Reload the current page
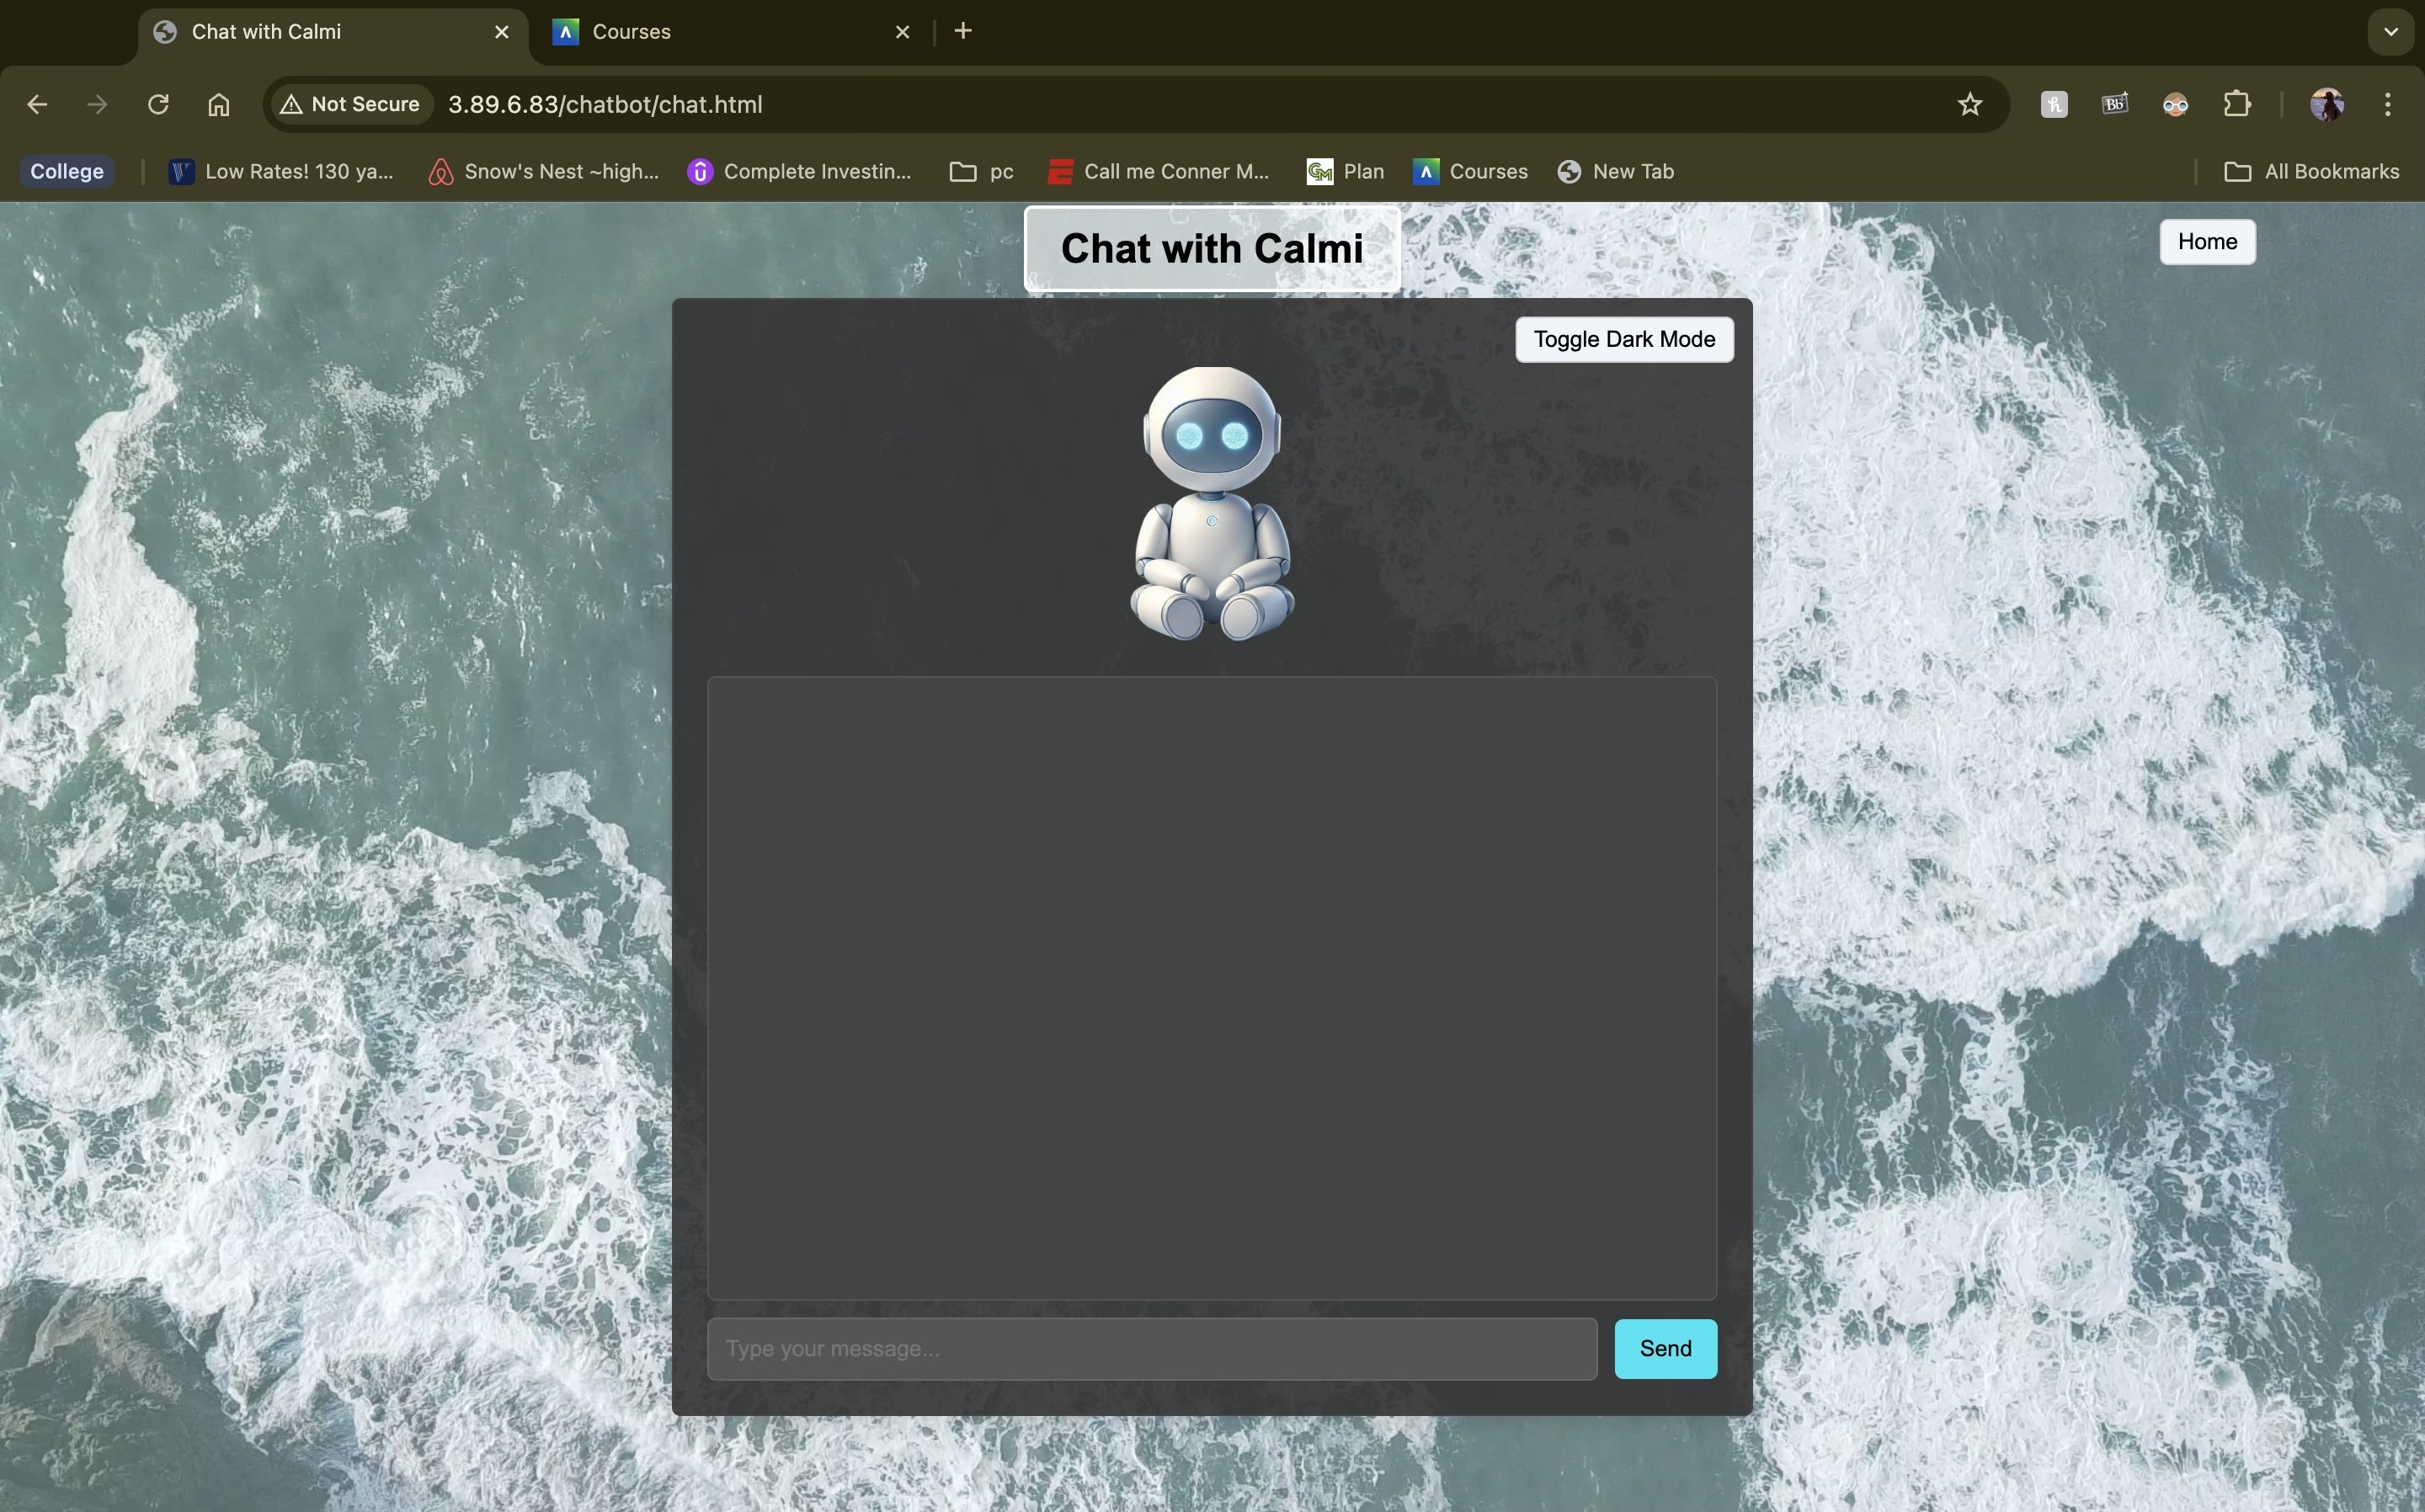Screen dimensions: 2425x1512 pos(158,104)
